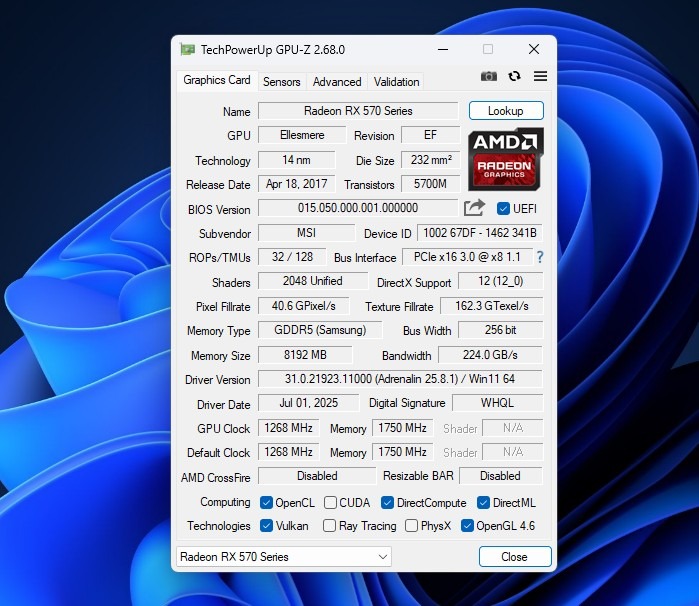
Task: Click the refresh arrows icon
Action: point(514,76)
